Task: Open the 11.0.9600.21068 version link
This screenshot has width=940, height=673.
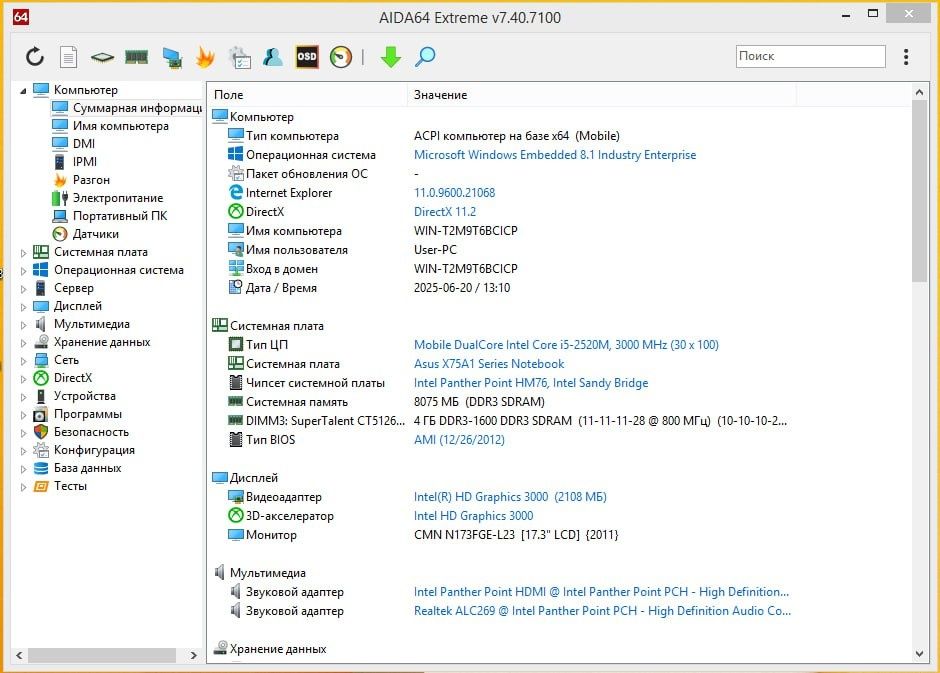Action: (454, 192)
